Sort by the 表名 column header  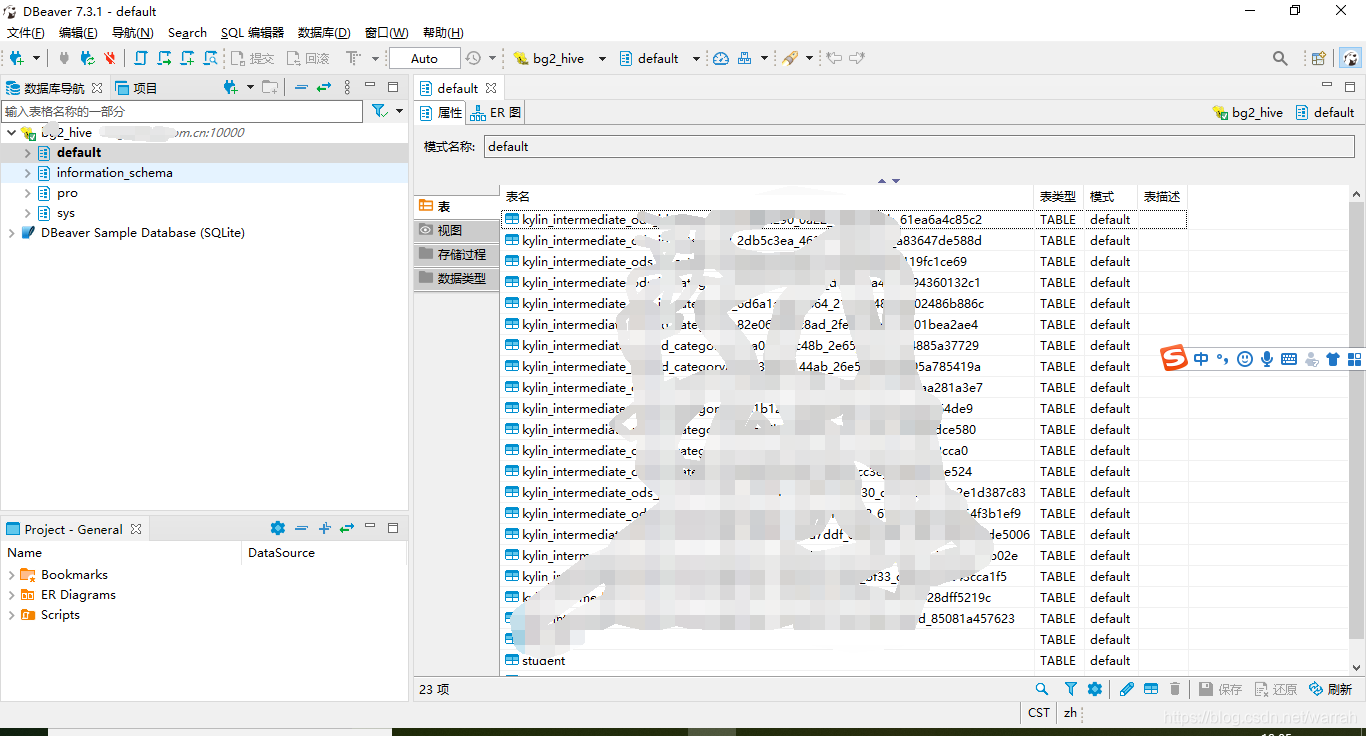click(767, 197)
